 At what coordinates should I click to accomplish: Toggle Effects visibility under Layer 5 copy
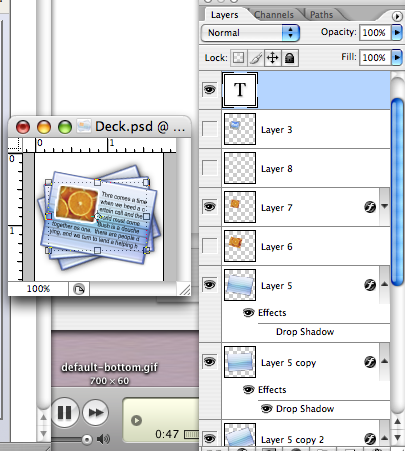click(248, 389)
